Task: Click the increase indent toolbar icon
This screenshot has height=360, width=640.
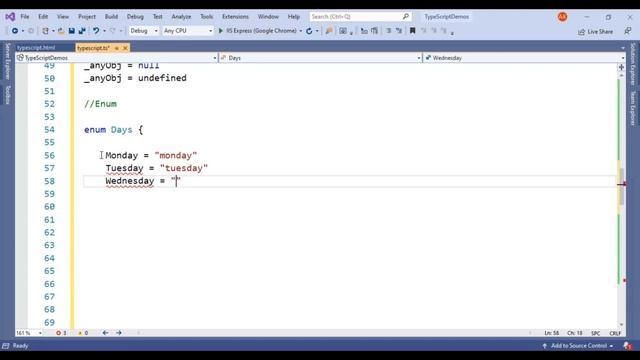Action: pyautogui.click(x=374, y=31)
